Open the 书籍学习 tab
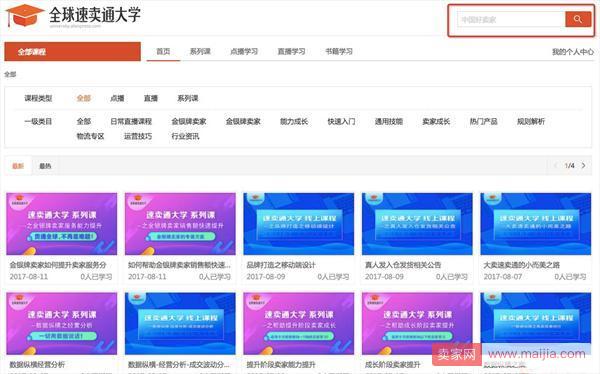This screenshot has height=374, width=600. coord(339,51)
